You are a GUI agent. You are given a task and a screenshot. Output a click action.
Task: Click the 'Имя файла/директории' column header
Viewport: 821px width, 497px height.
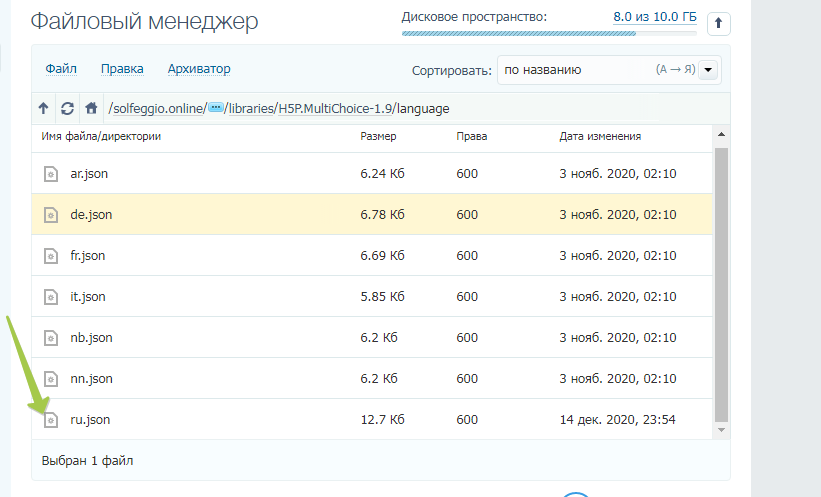pyautogui.click(x=101, y=137)
